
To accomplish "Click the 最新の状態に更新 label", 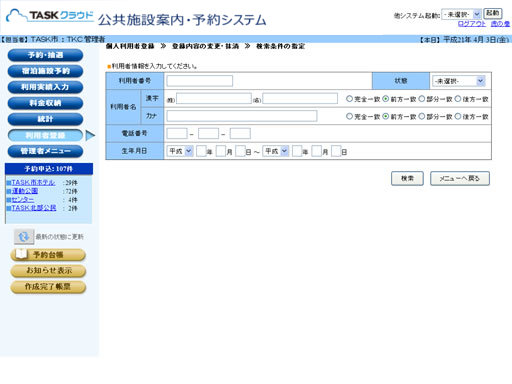I will (60, 237).
